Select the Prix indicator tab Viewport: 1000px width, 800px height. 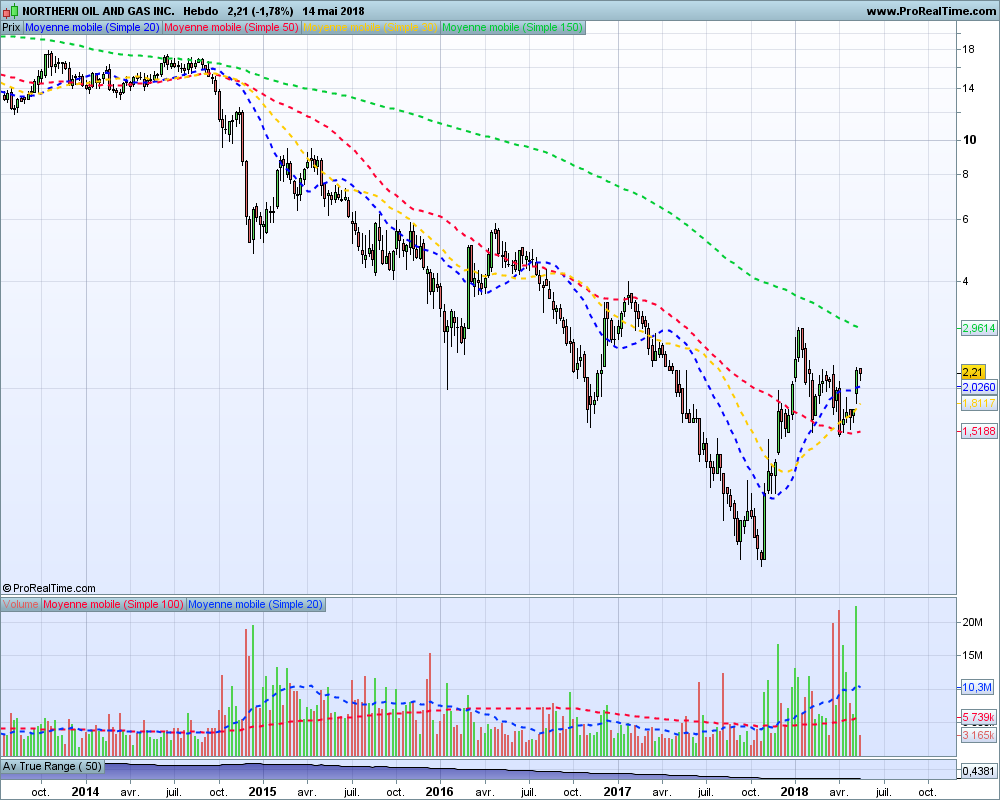click(11, 27)
